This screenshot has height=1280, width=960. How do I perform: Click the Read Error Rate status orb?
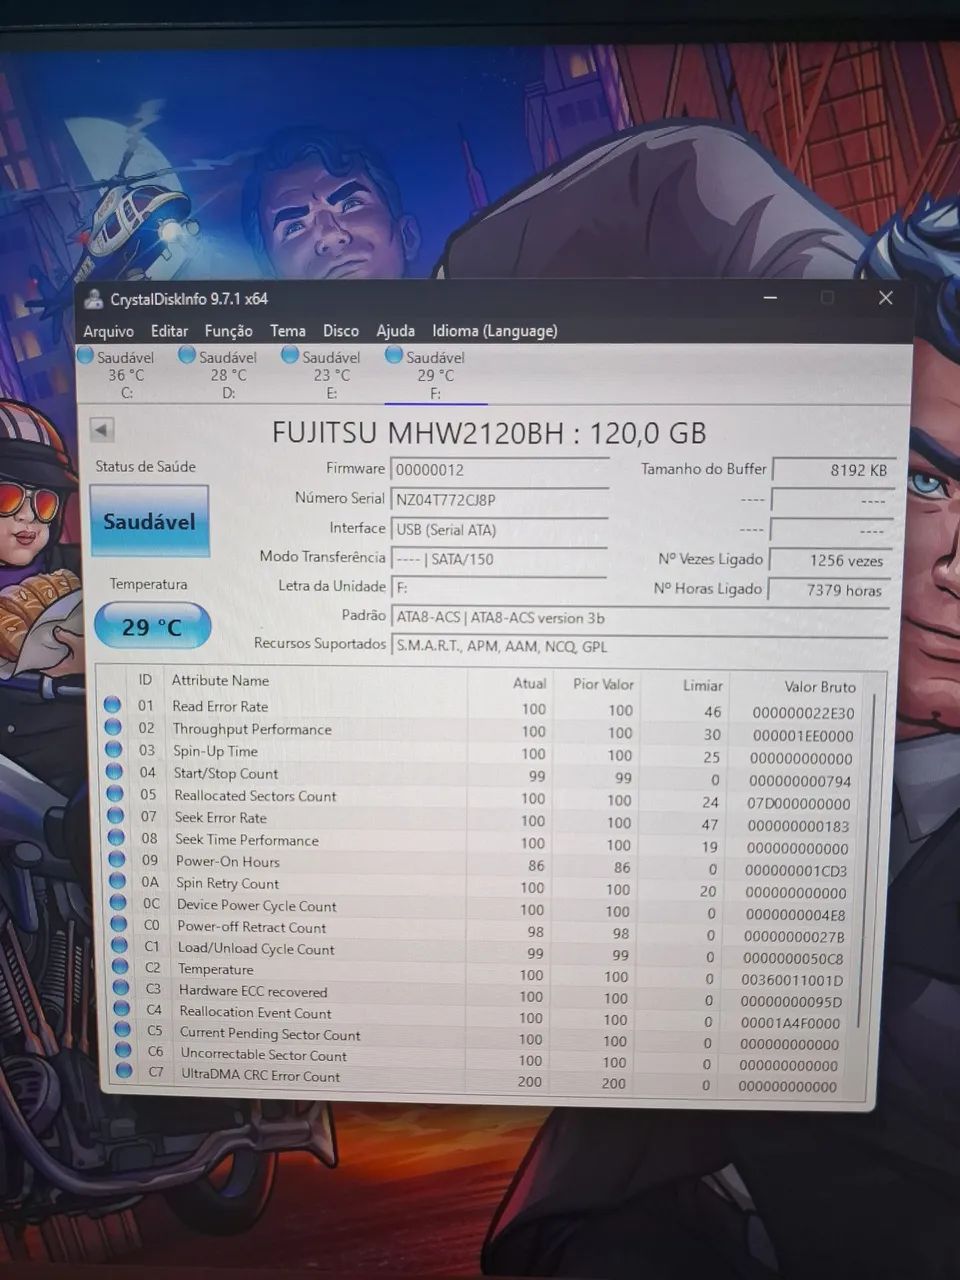tap(112, 705)
